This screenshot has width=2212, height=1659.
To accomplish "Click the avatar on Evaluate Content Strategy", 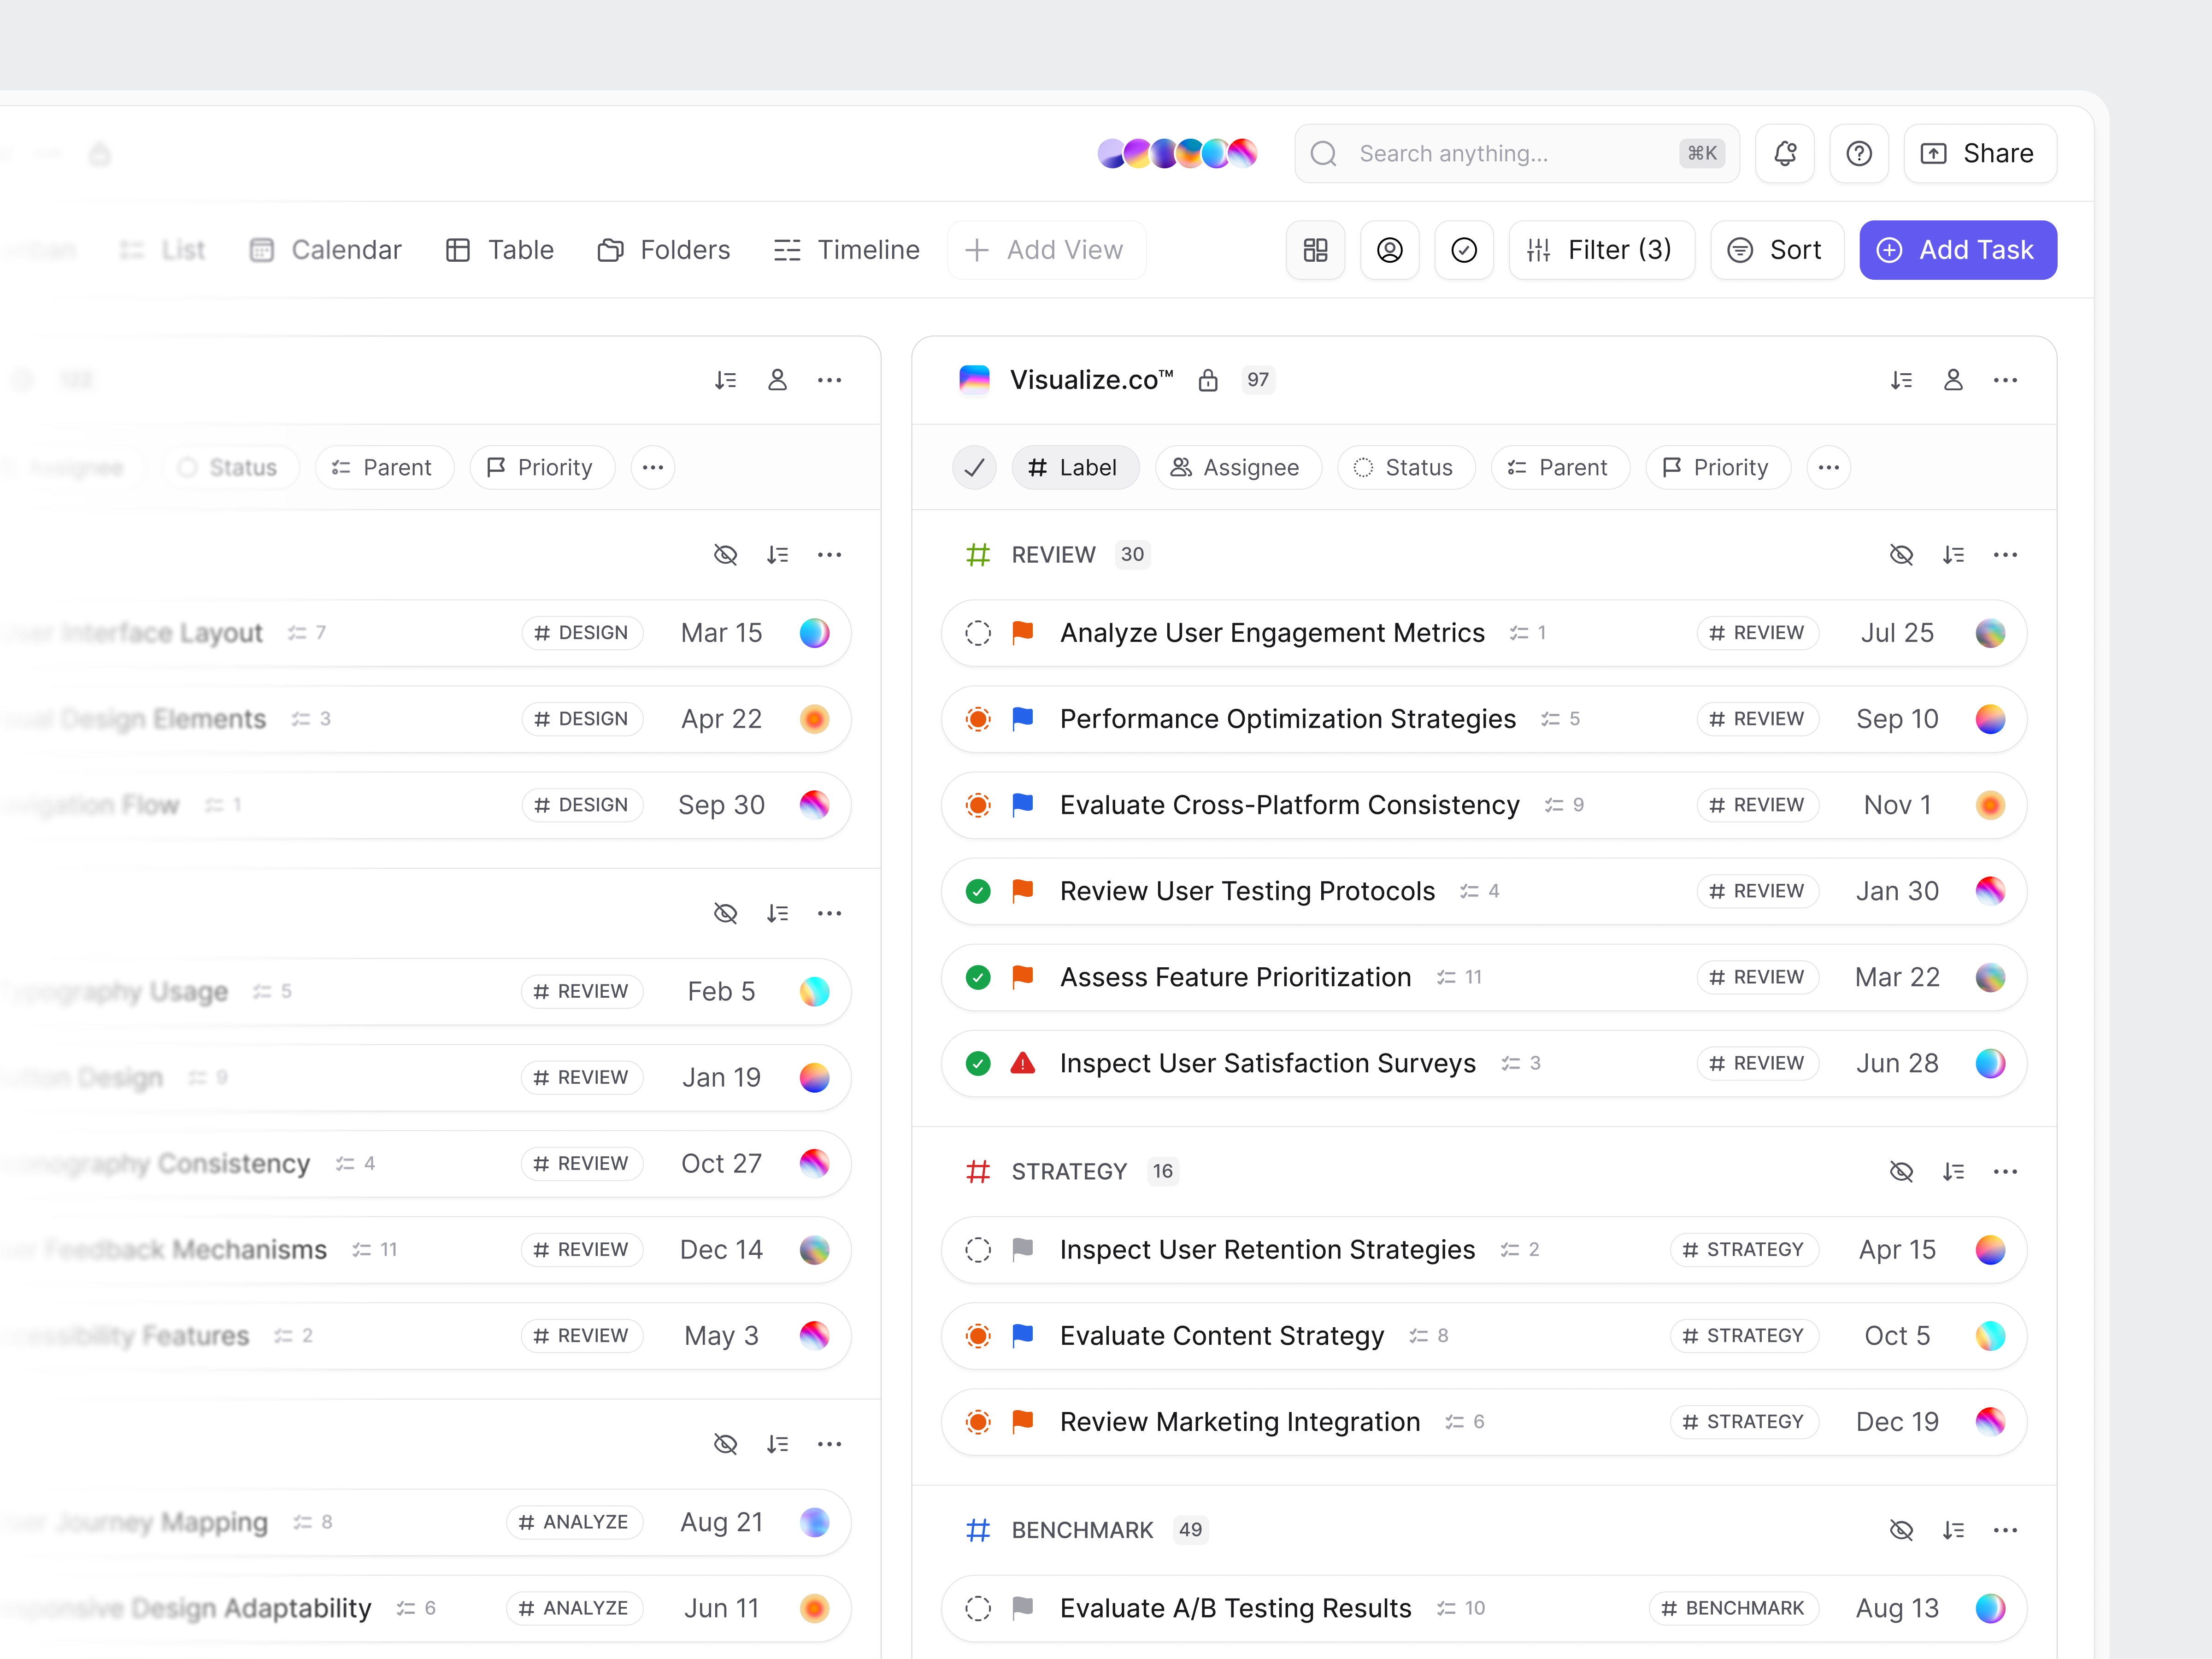I will [1989, 1335].
